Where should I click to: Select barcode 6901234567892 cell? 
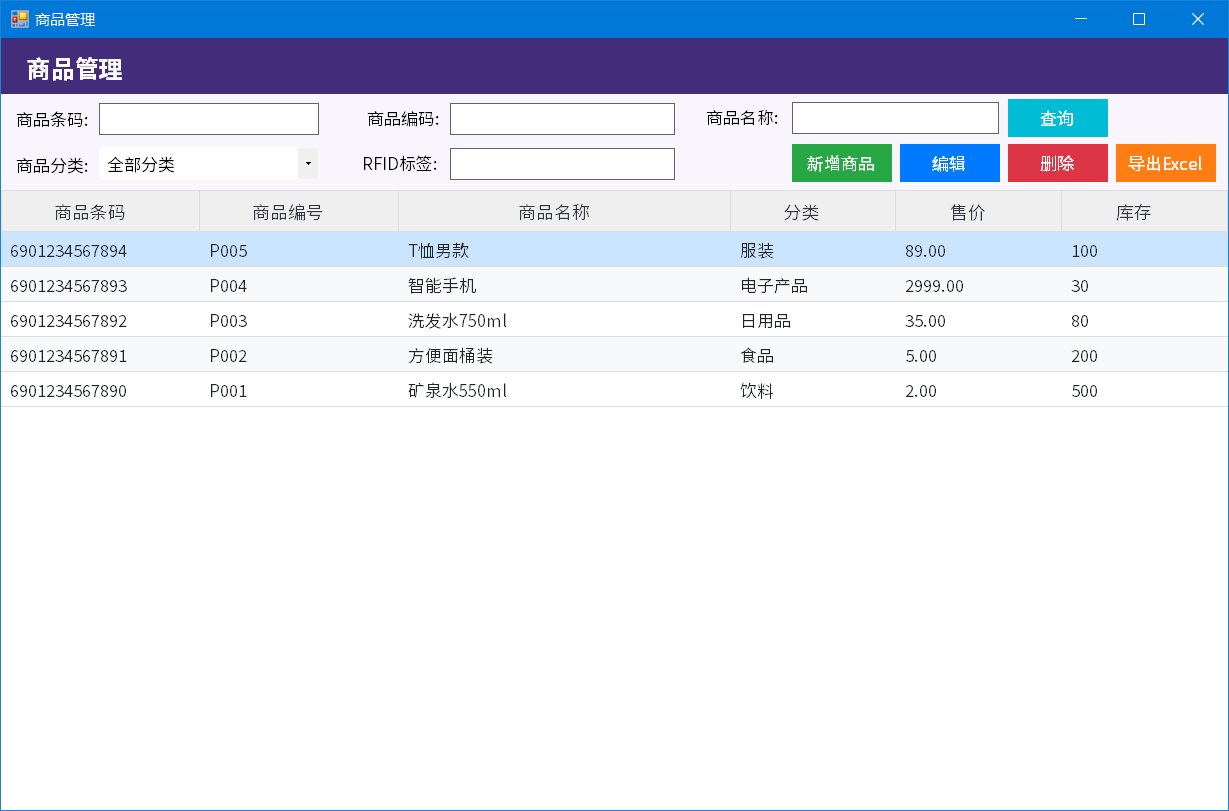pos(100,320)
